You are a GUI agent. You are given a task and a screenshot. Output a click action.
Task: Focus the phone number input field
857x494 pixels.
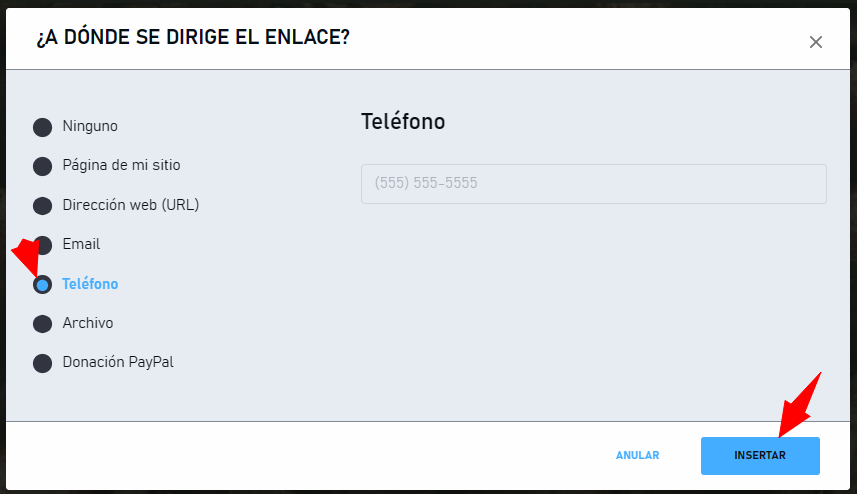(x=594, y=184)
